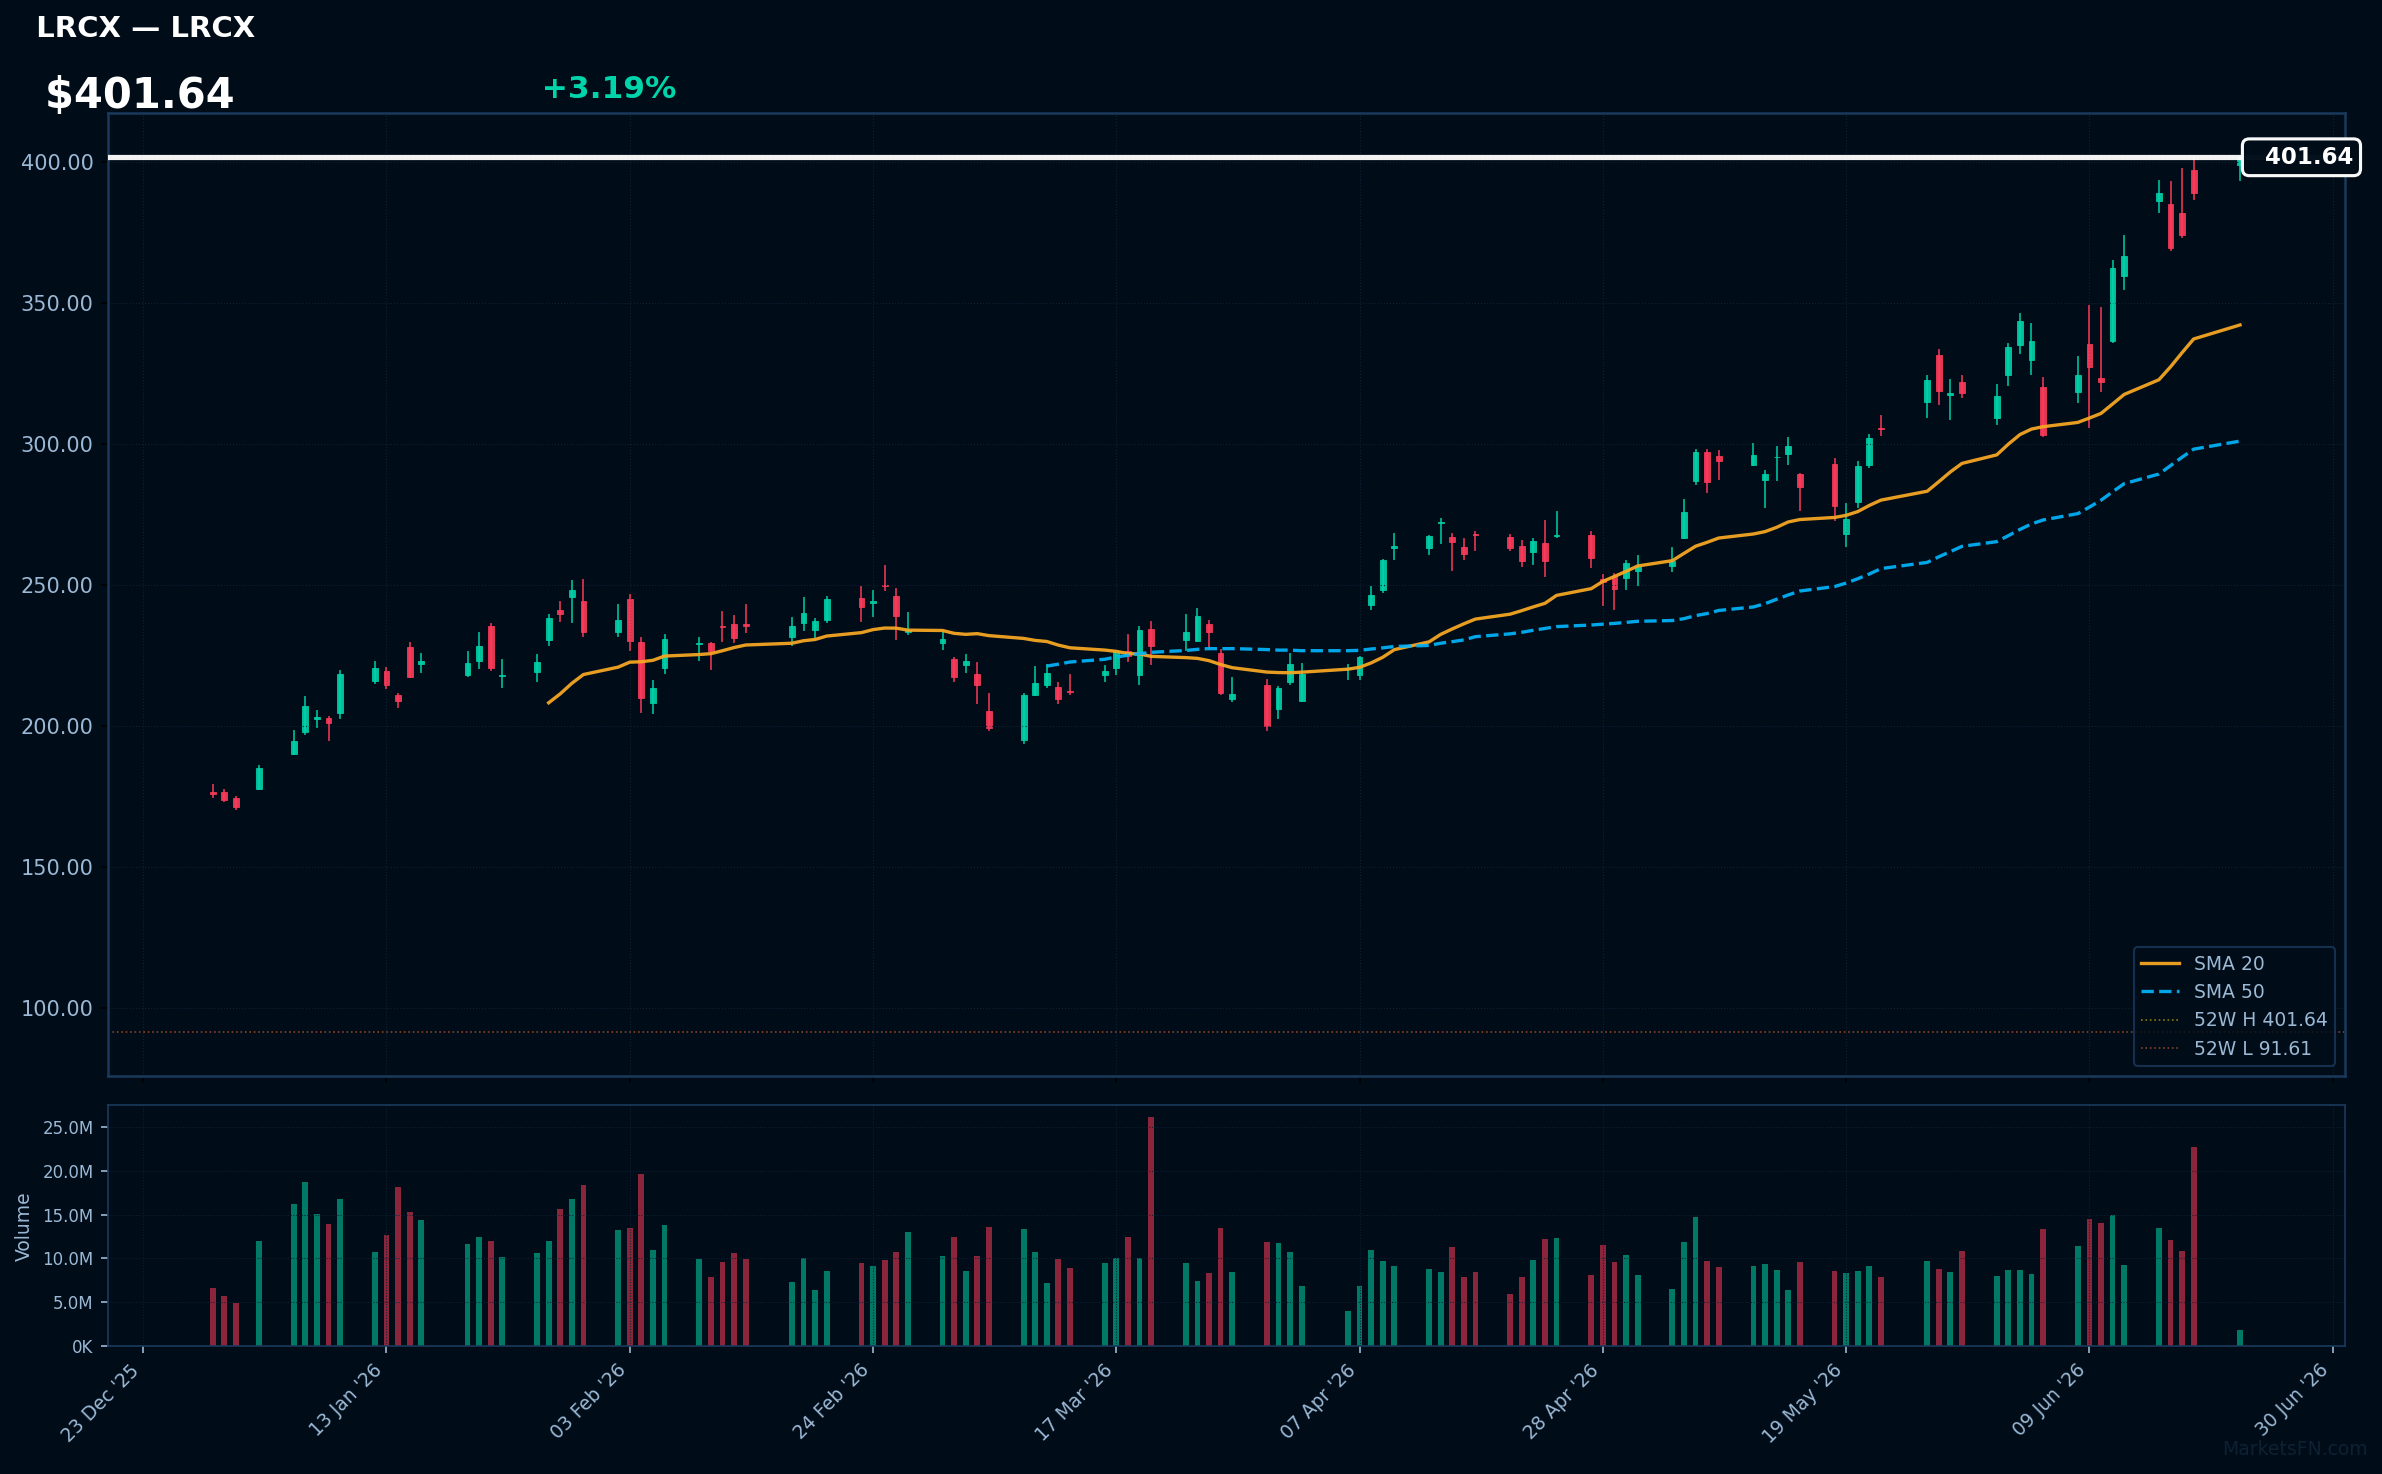Viewport: 2382px width, 1474px height.
Task: Click the 07 Apr '26 date label
Action: pos(1318,1401)
